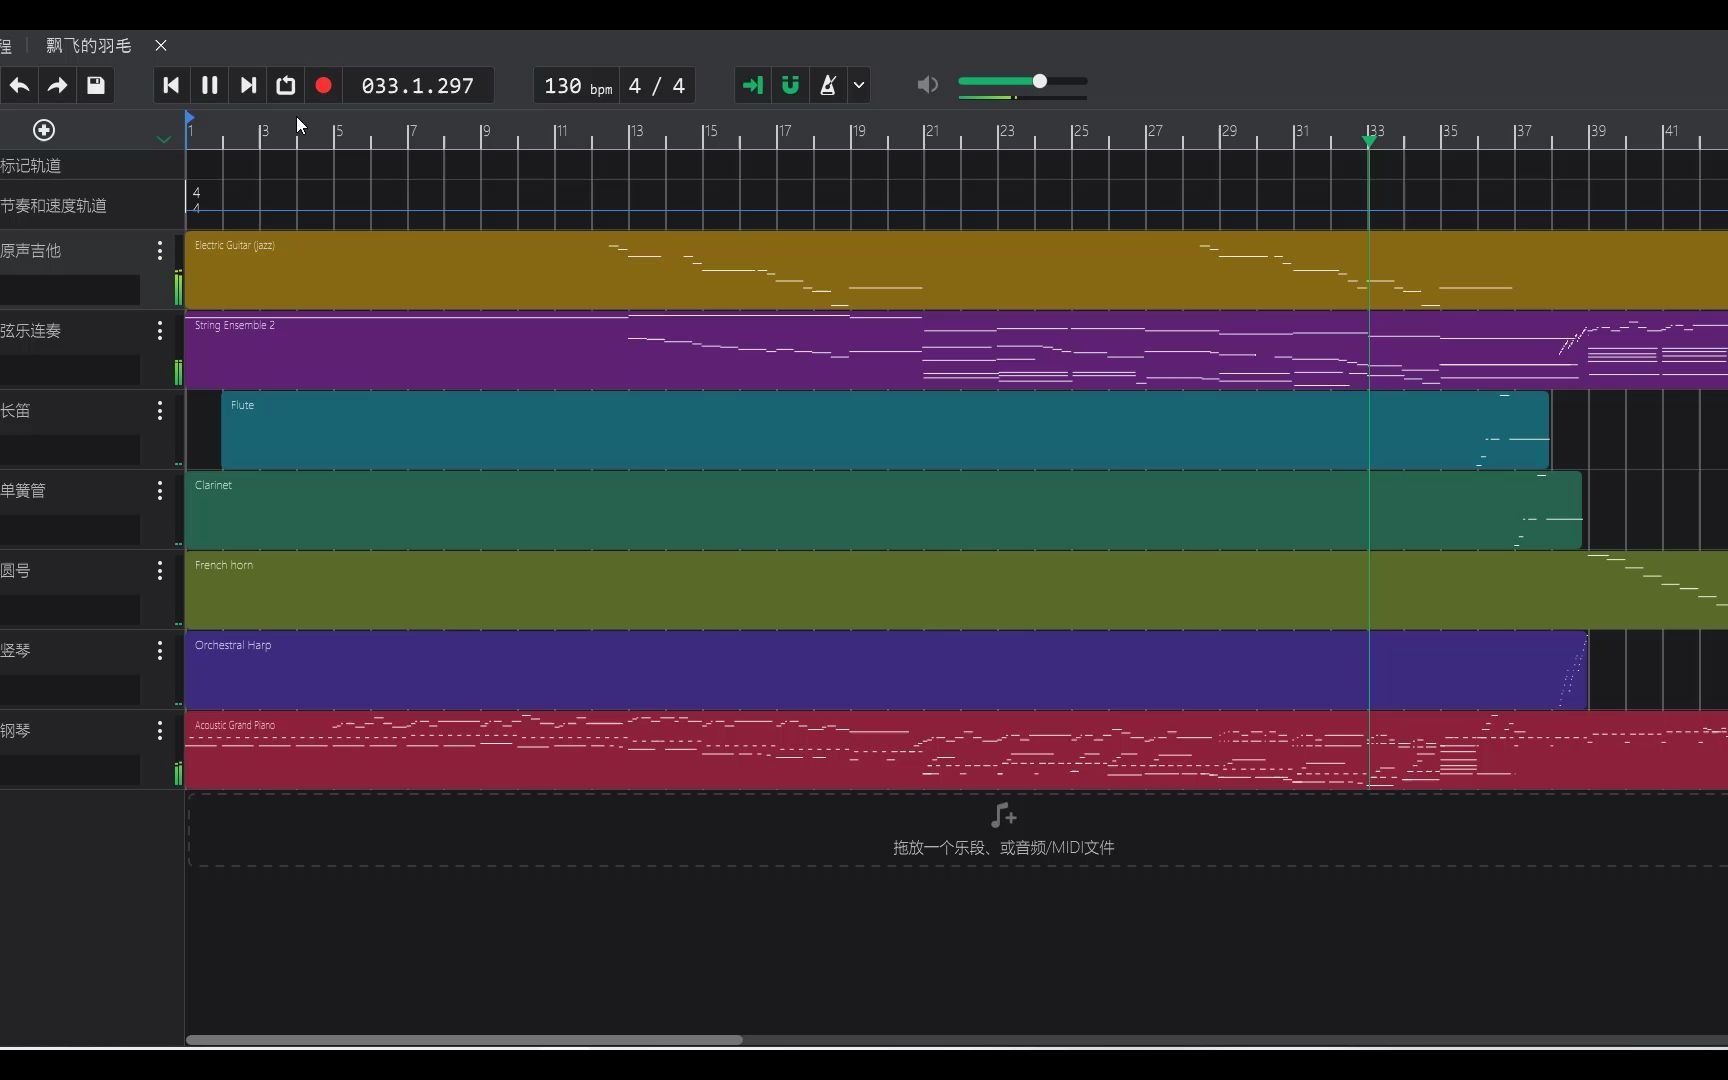Viewport: 1728px width, 1080px height.
Task: Select the French horn clip
Action: (x=956, y=590)
